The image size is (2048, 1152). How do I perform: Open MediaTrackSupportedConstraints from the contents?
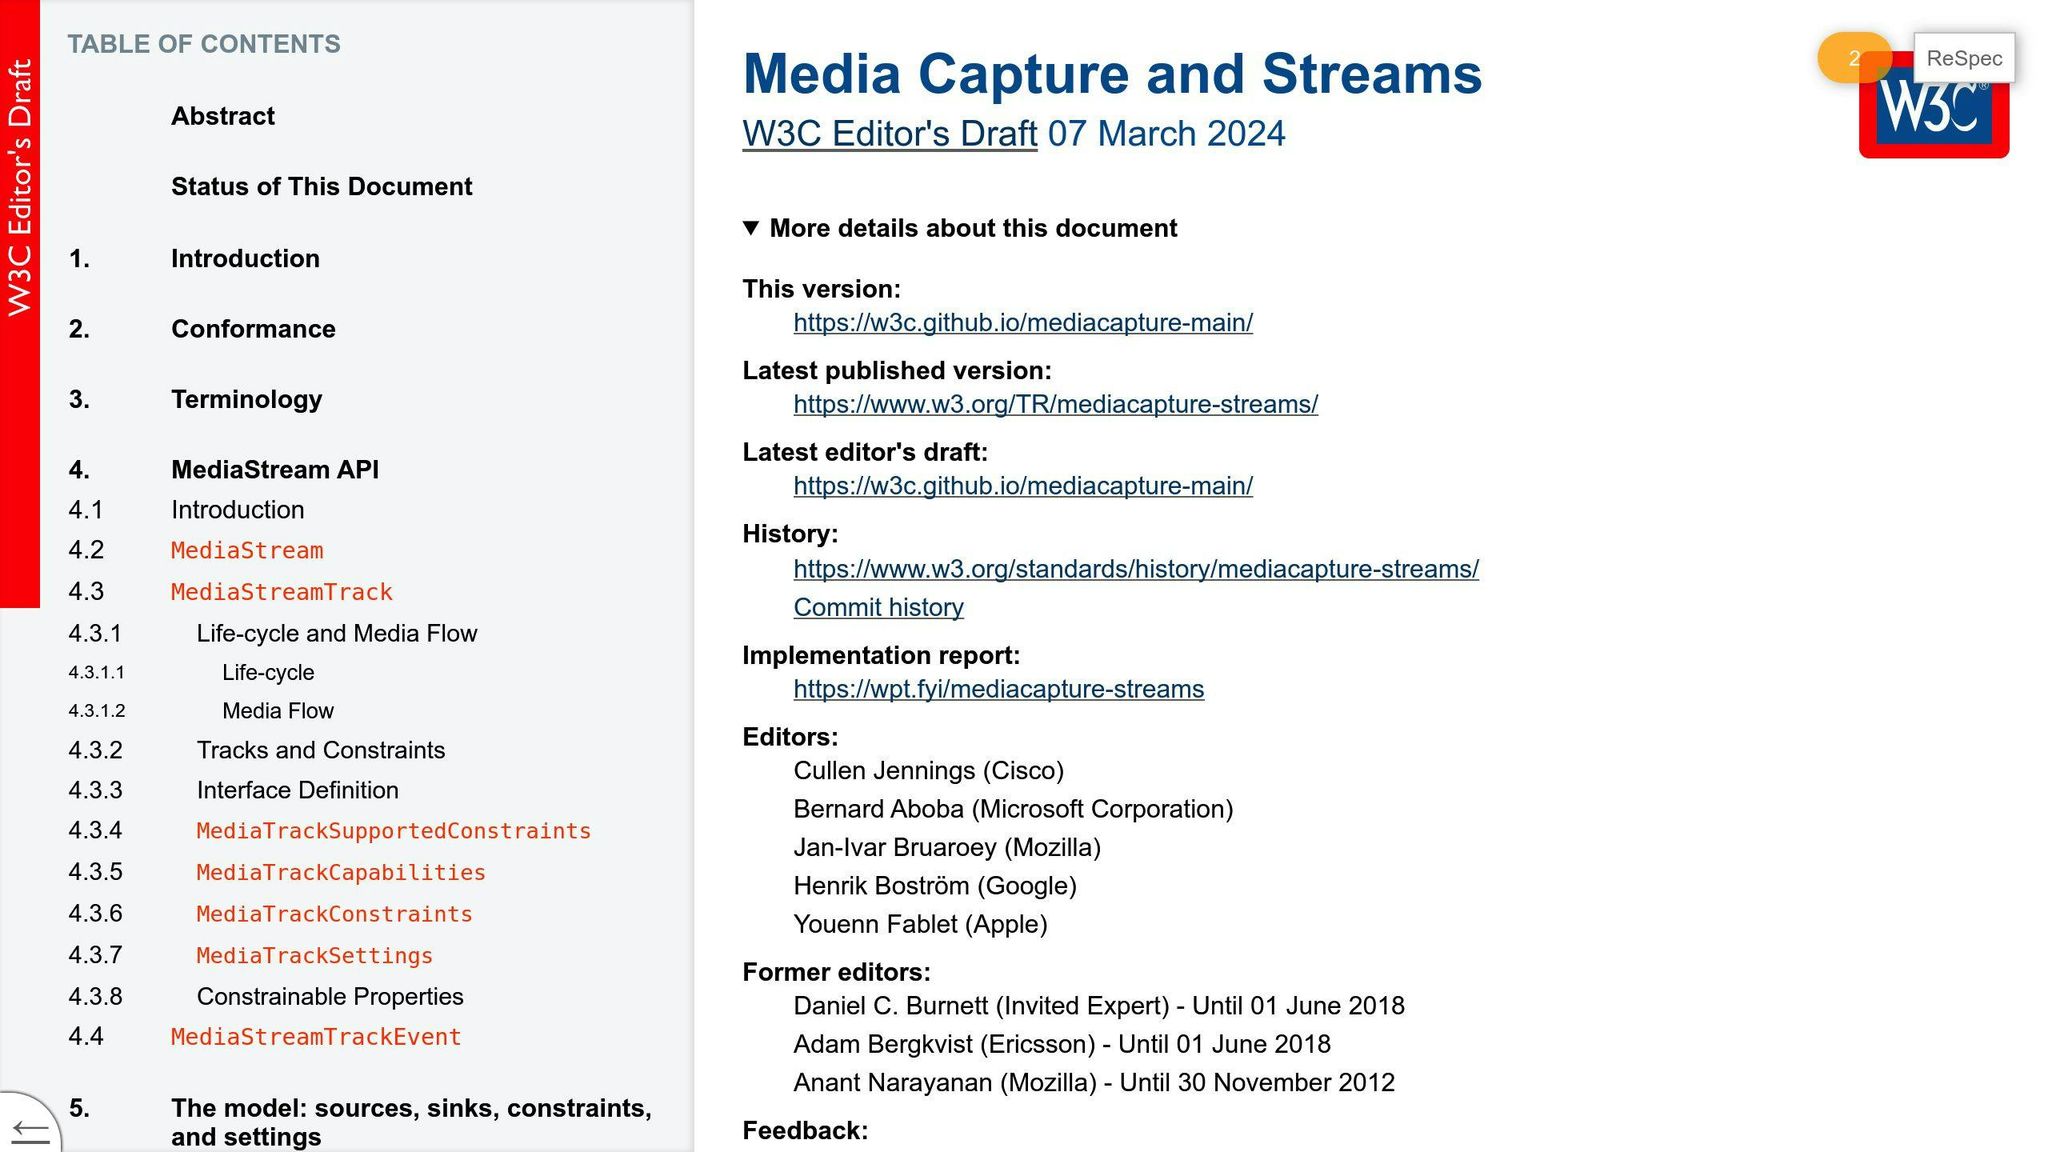(393, 830)
